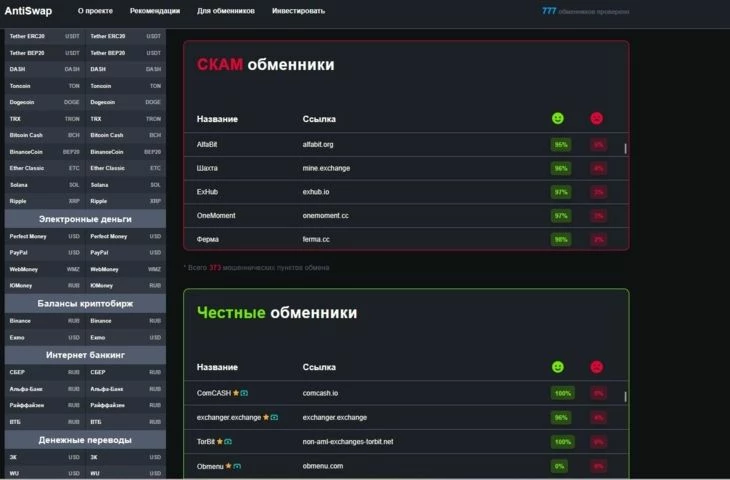The image size is (730, 480).
Task: Select Tether BEP20 in the second sidebar column
Action: click(126, 53)
